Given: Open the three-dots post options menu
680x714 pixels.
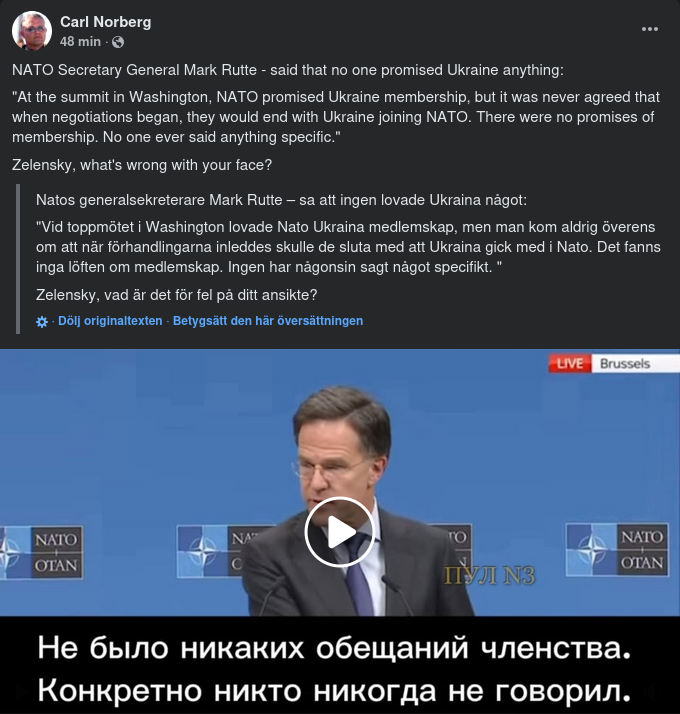Looking at the screenshot, I should tap(649, 29).
